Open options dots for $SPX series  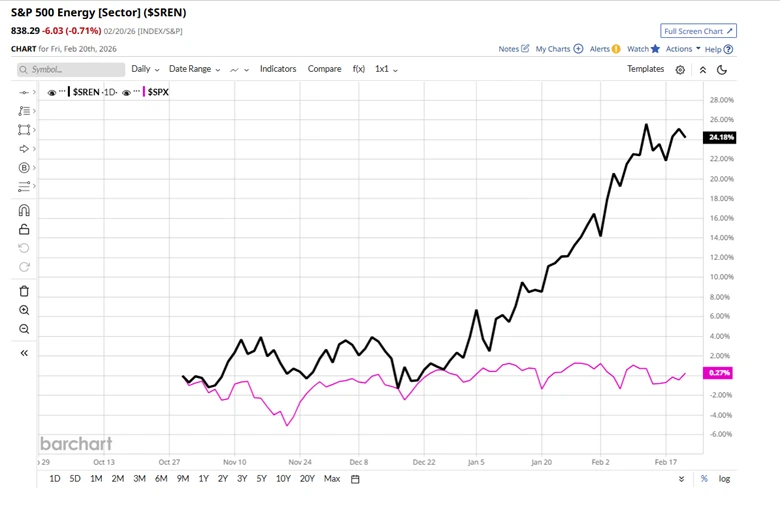tap(137, 92)
